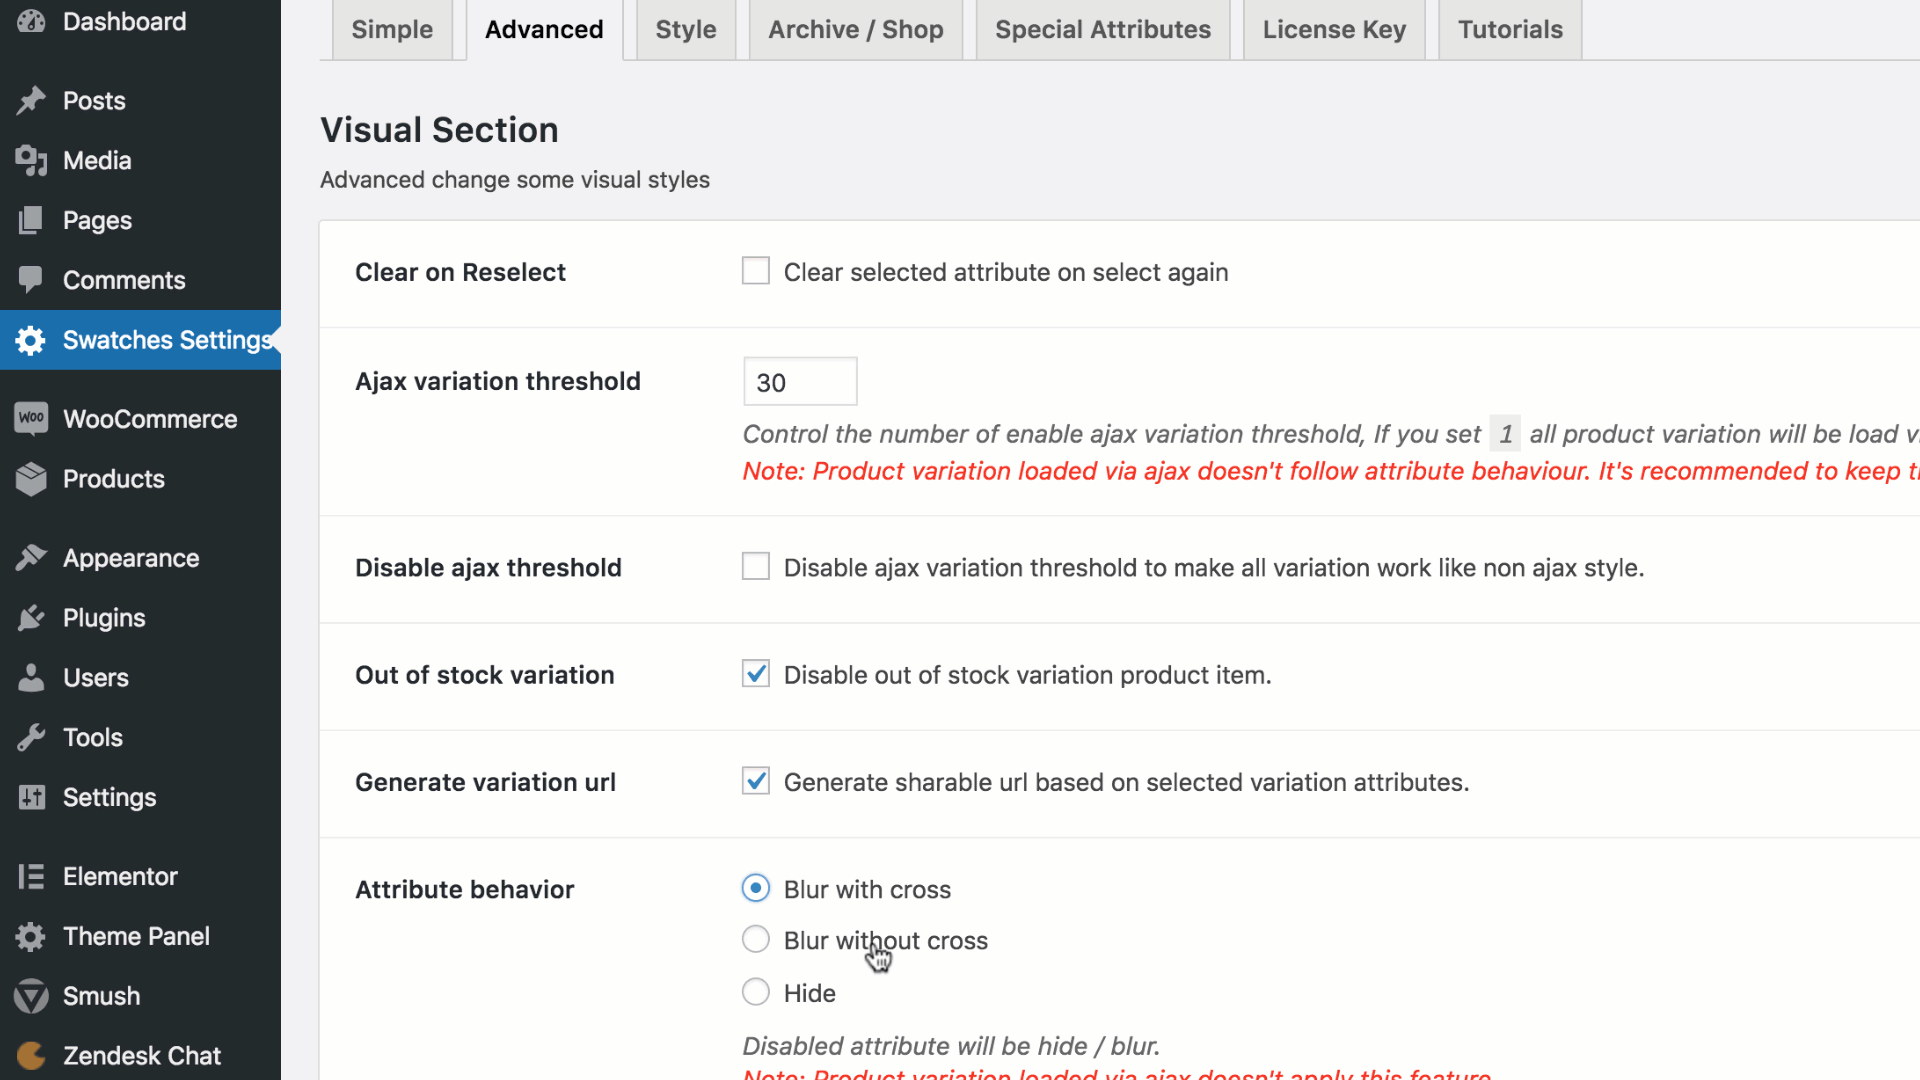Click the Tools wrench icon
This screenshot has width=1920, height=1080.
click(31, 738)
